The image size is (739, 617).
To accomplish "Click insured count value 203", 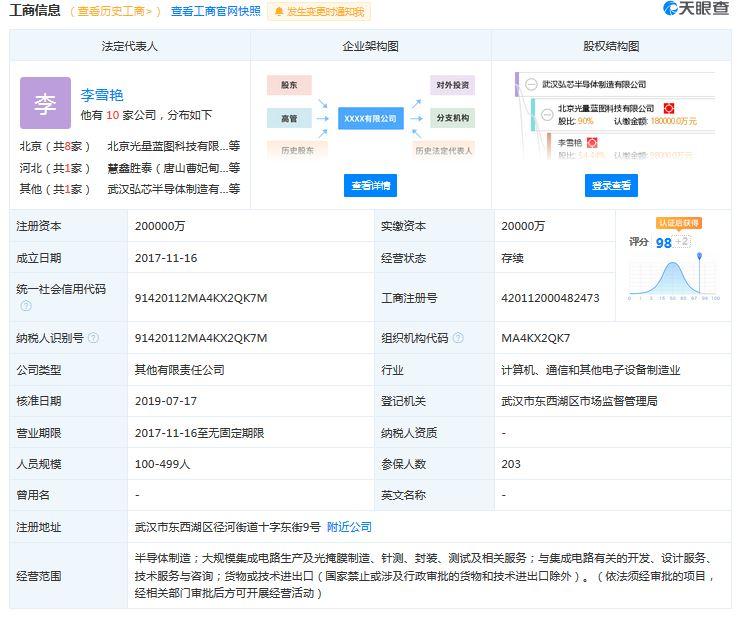I will pos(511,464).
